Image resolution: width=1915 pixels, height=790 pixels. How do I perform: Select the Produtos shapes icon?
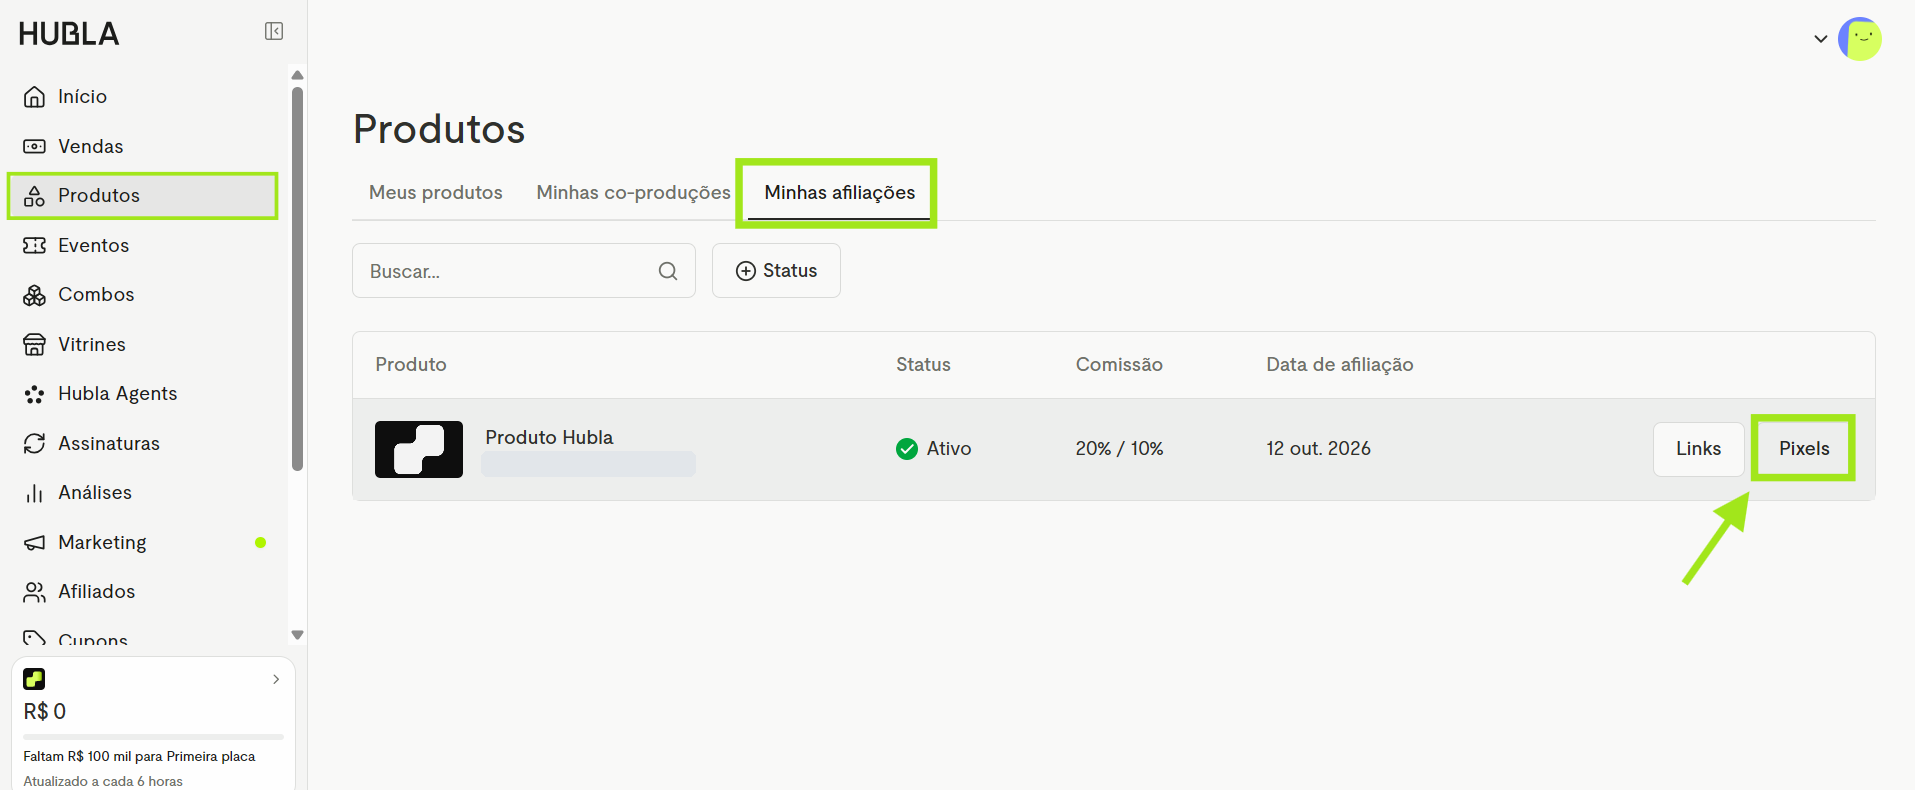(x=34, y=196)
